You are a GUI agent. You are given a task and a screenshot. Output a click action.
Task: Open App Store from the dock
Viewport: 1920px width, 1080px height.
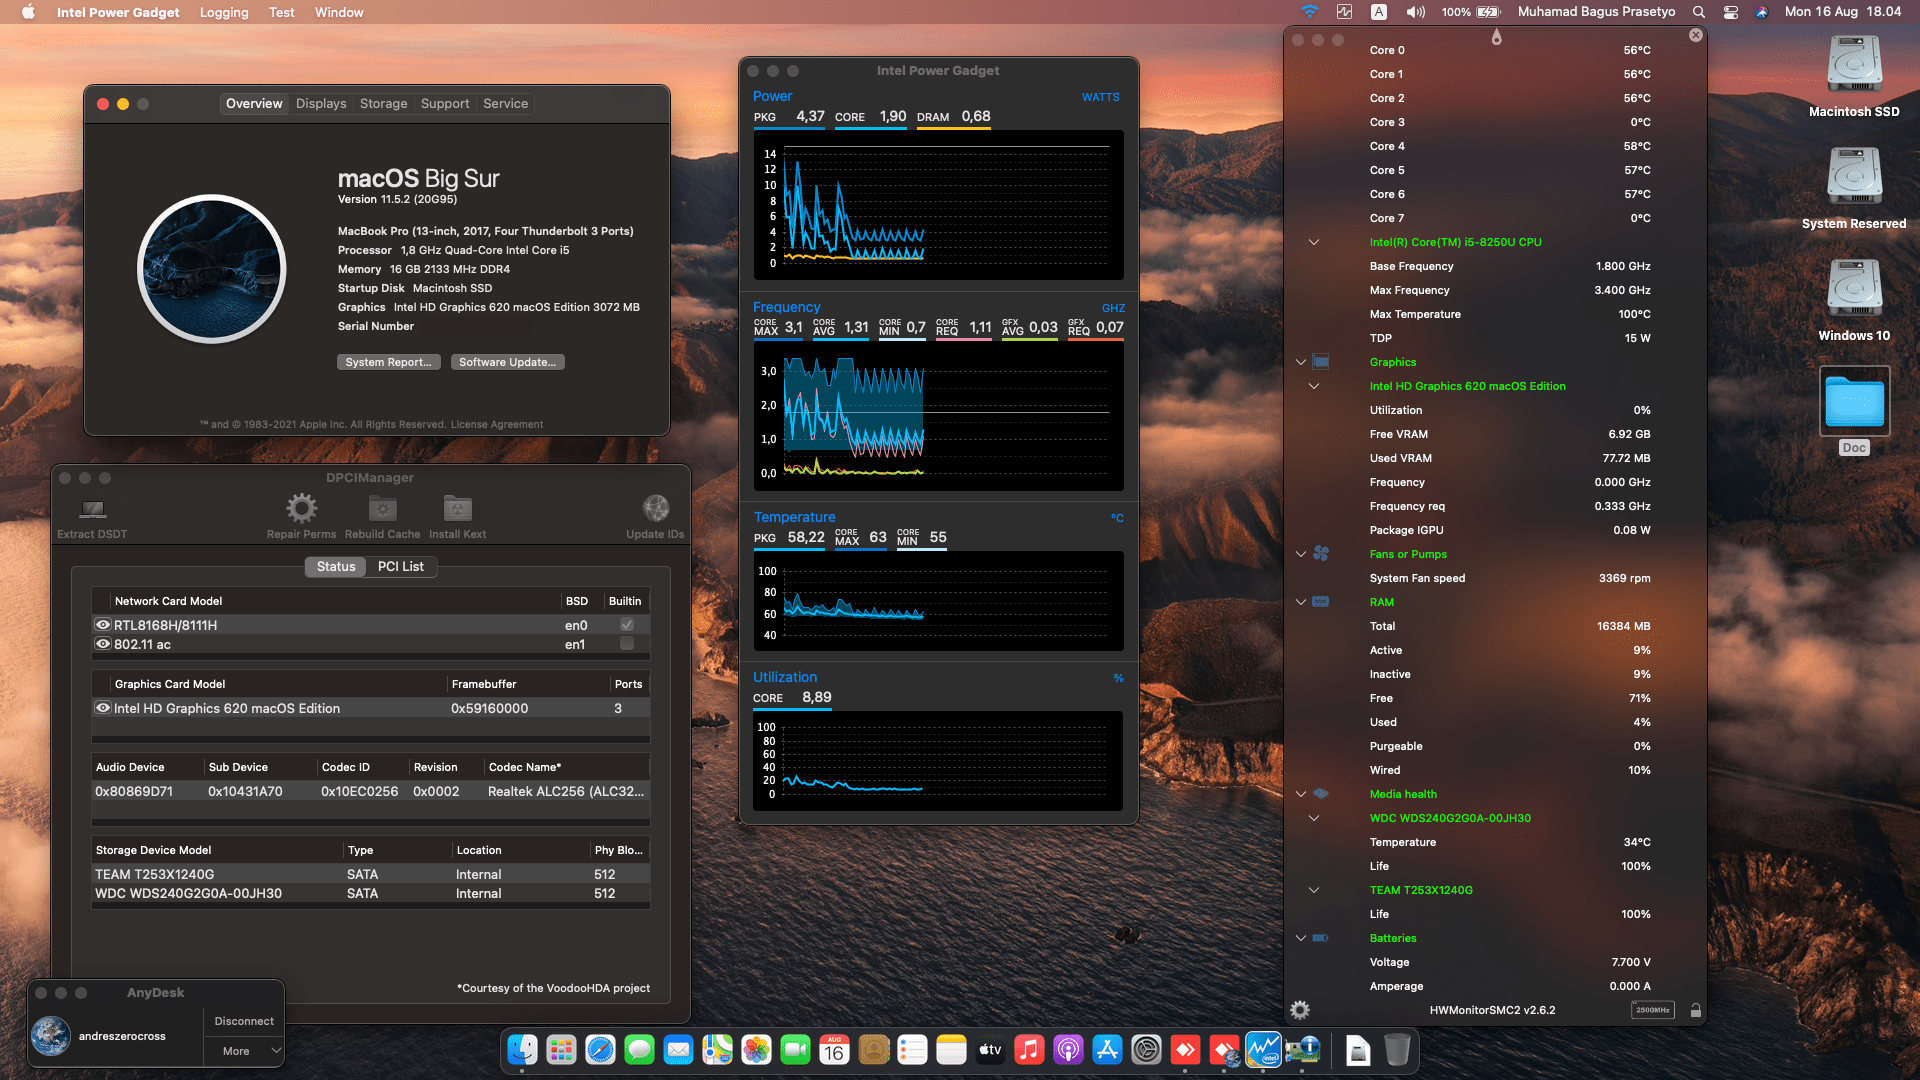point(1107,1050)
